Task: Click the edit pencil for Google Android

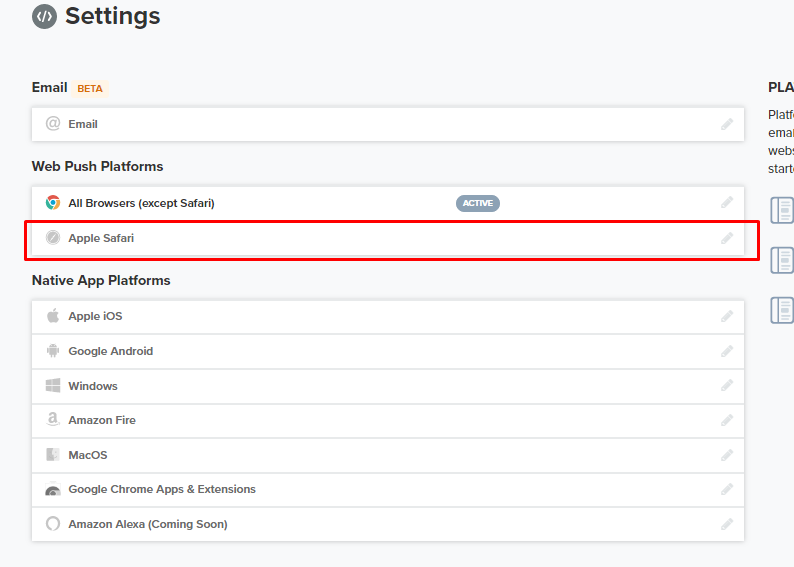Action: click(727, 351)
